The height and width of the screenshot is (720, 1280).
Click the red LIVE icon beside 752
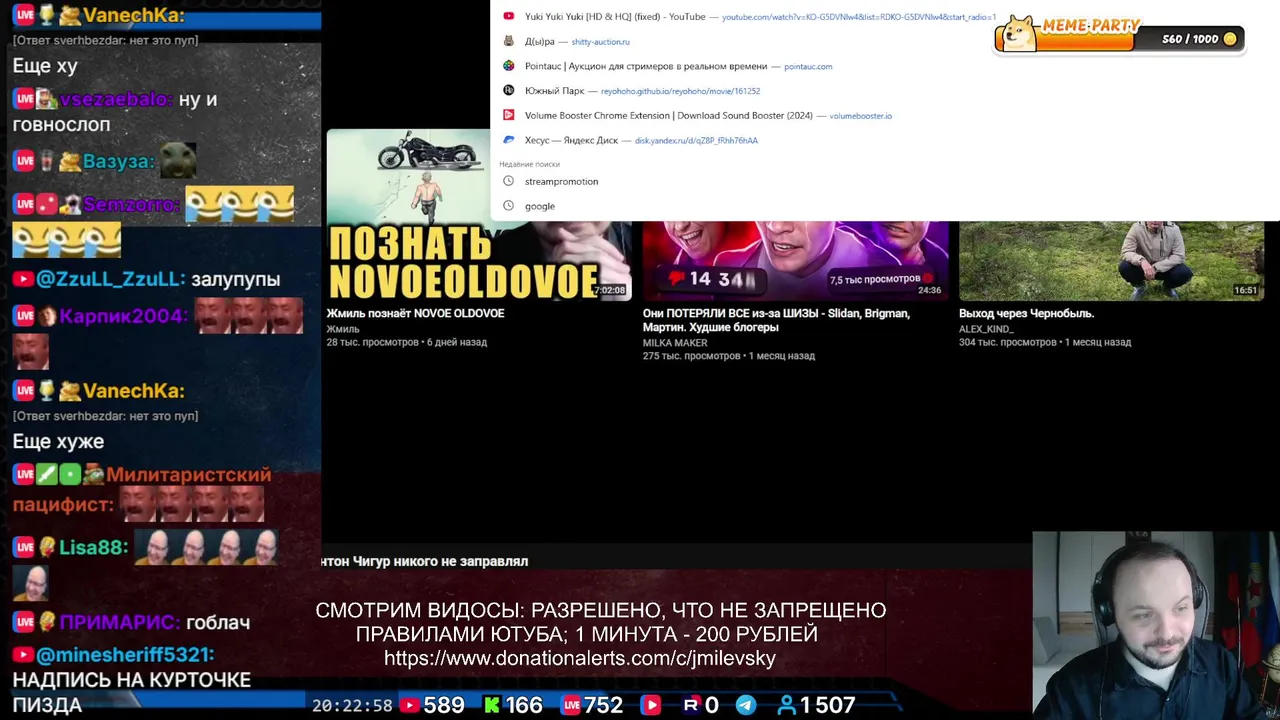point(571,705)
